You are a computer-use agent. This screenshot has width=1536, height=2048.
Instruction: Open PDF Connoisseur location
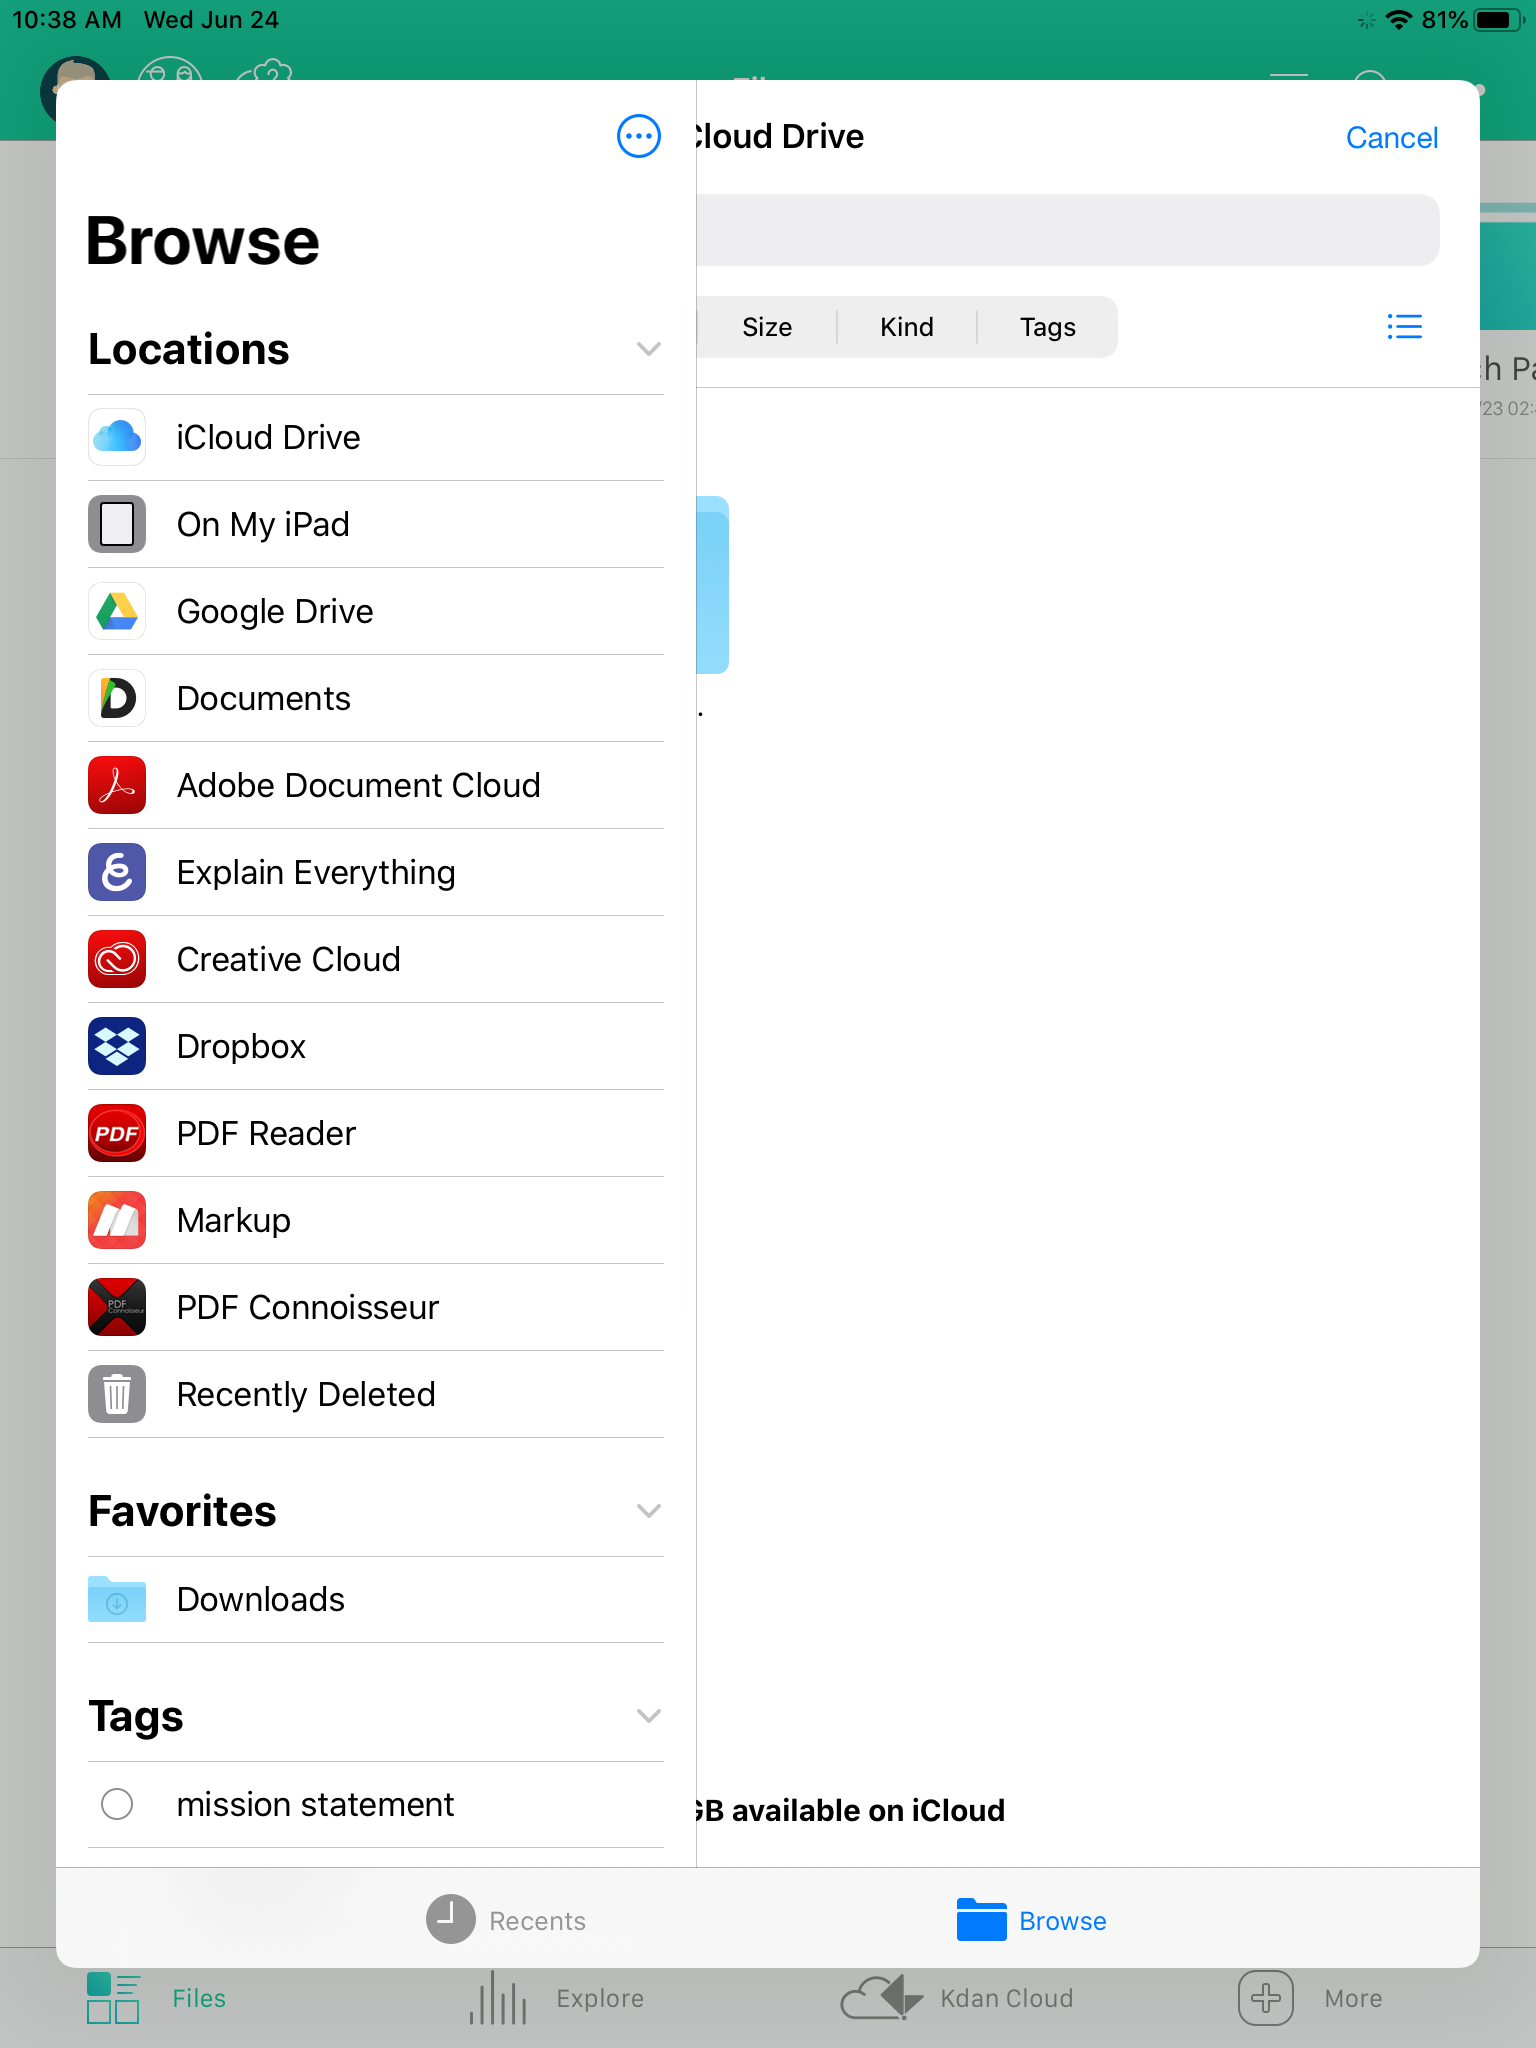tap(376, 1307)
